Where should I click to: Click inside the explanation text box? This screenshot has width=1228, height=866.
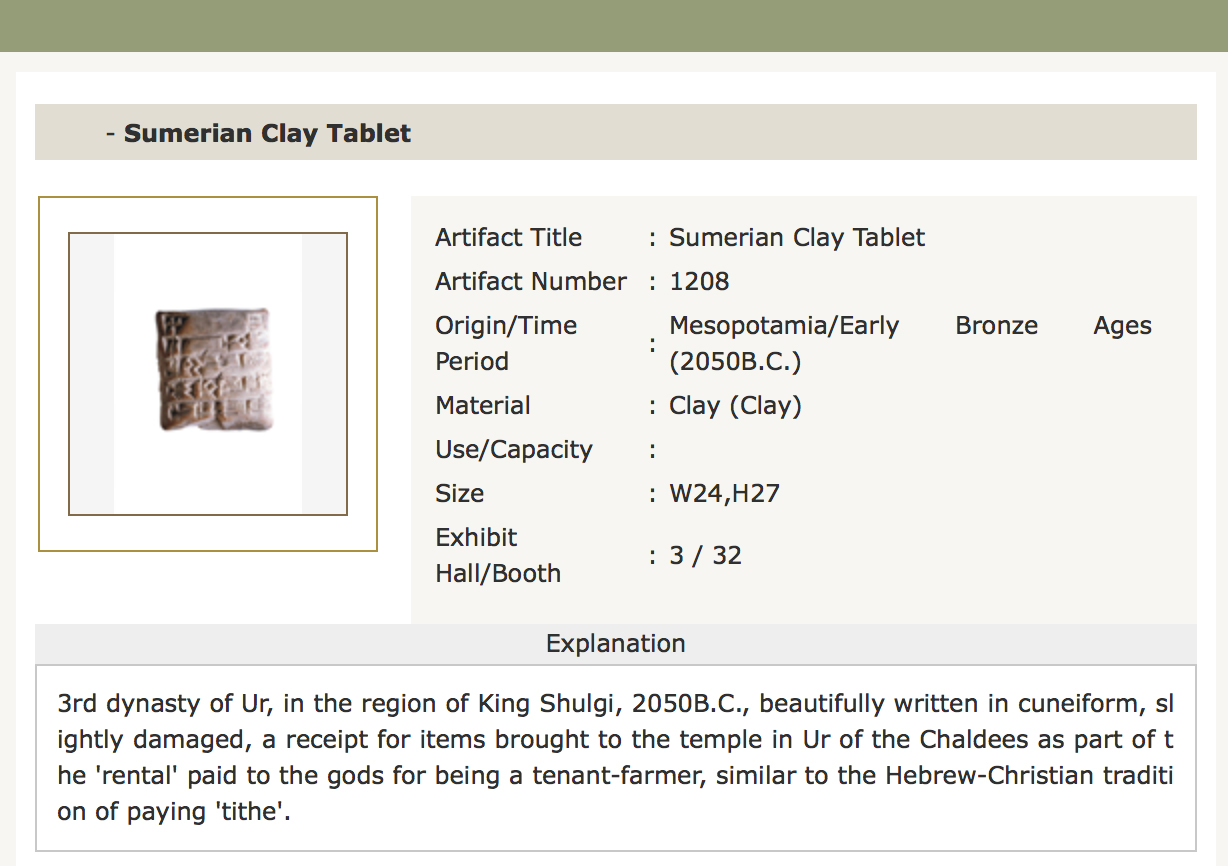[615, 756]
